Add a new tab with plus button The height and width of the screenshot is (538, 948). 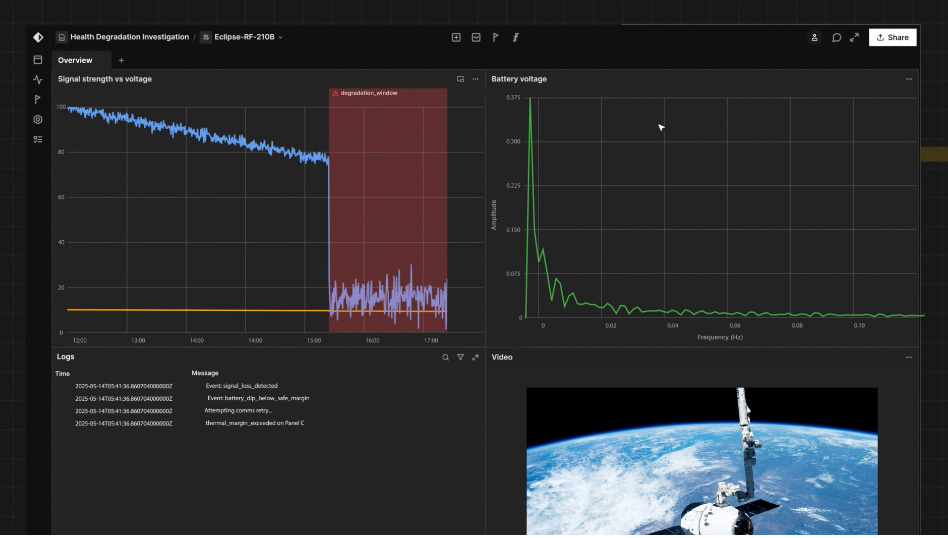point(121,60)
